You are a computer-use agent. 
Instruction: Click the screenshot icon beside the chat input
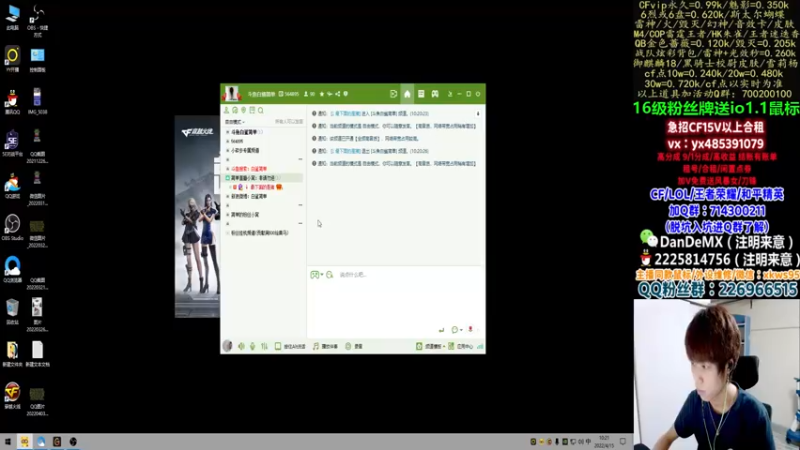[x=330, y=275]
